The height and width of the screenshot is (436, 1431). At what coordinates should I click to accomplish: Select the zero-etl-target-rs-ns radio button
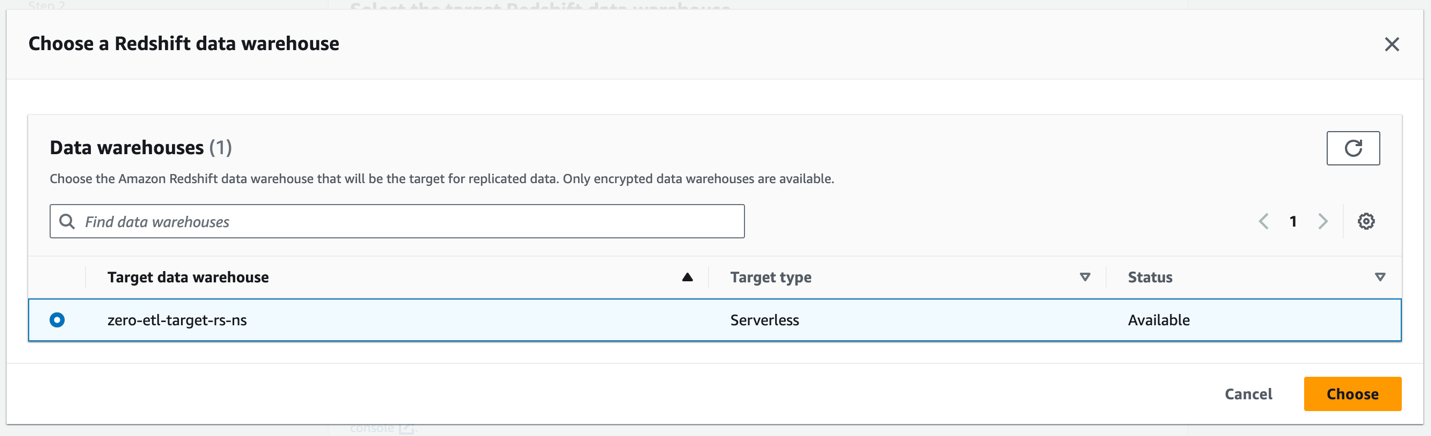57,320
